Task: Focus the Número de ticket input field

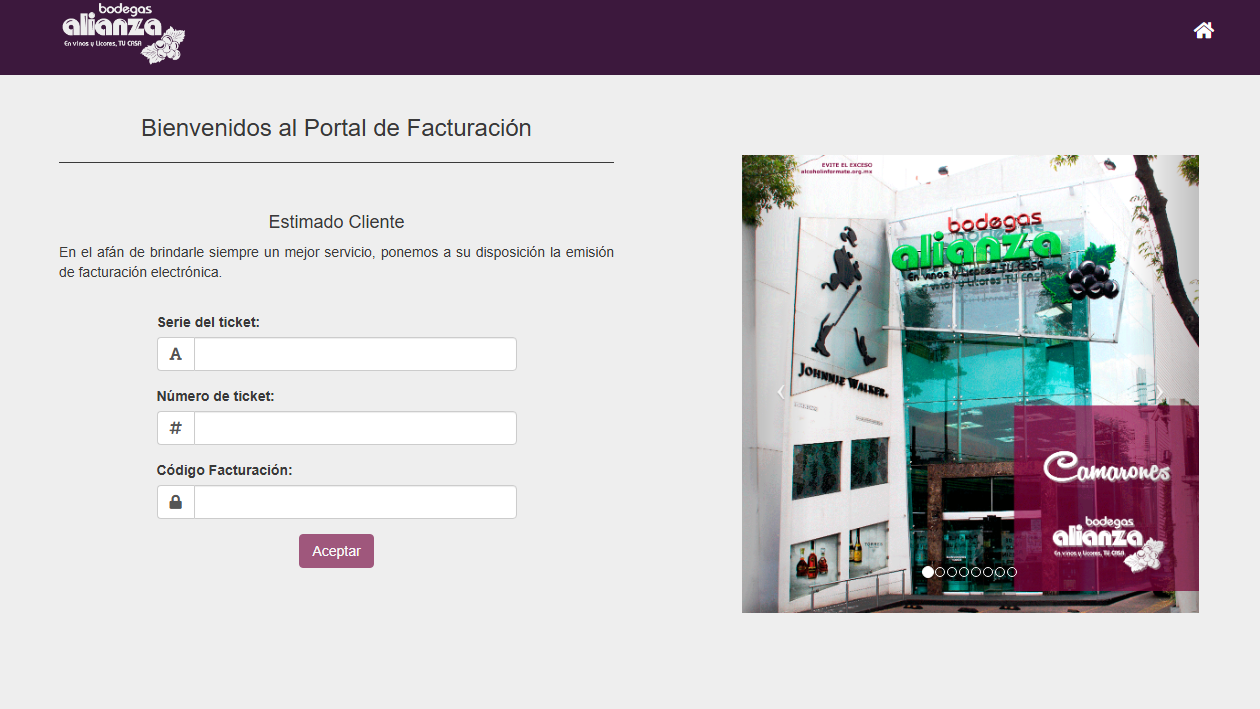Action: pos(355,428)
